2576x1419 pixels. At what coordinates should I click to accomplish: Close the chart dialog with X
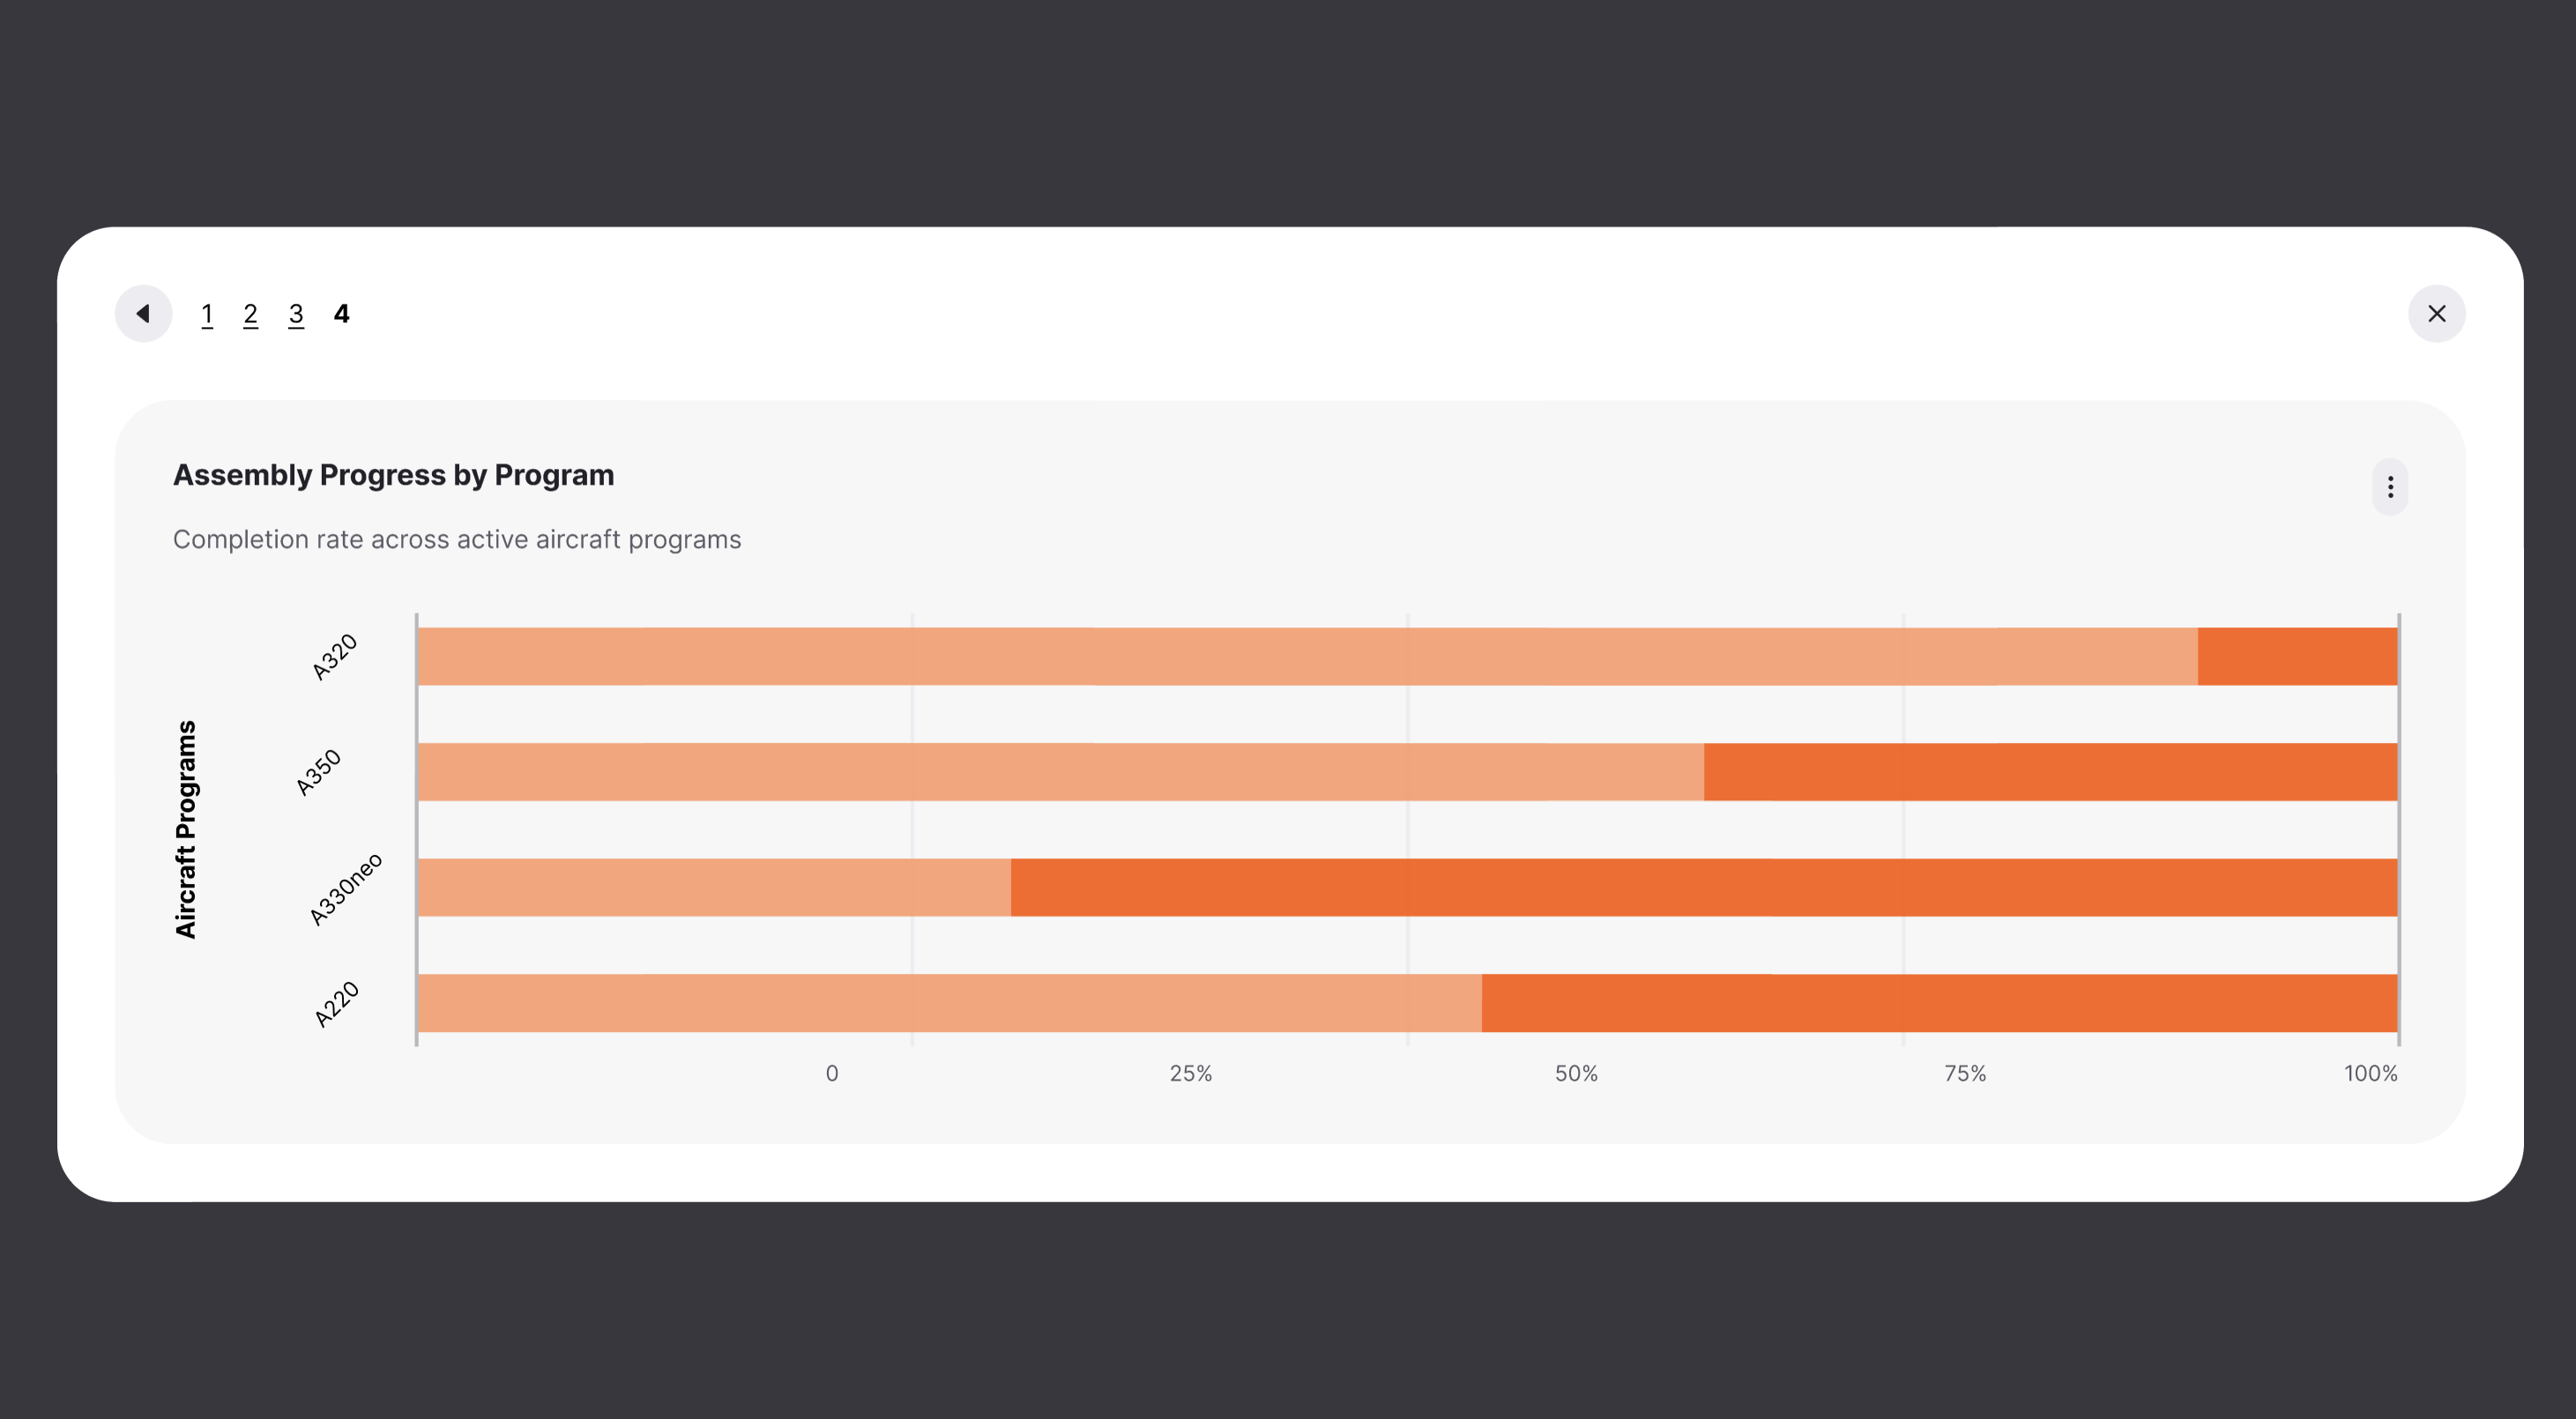tap(2436, 314)
